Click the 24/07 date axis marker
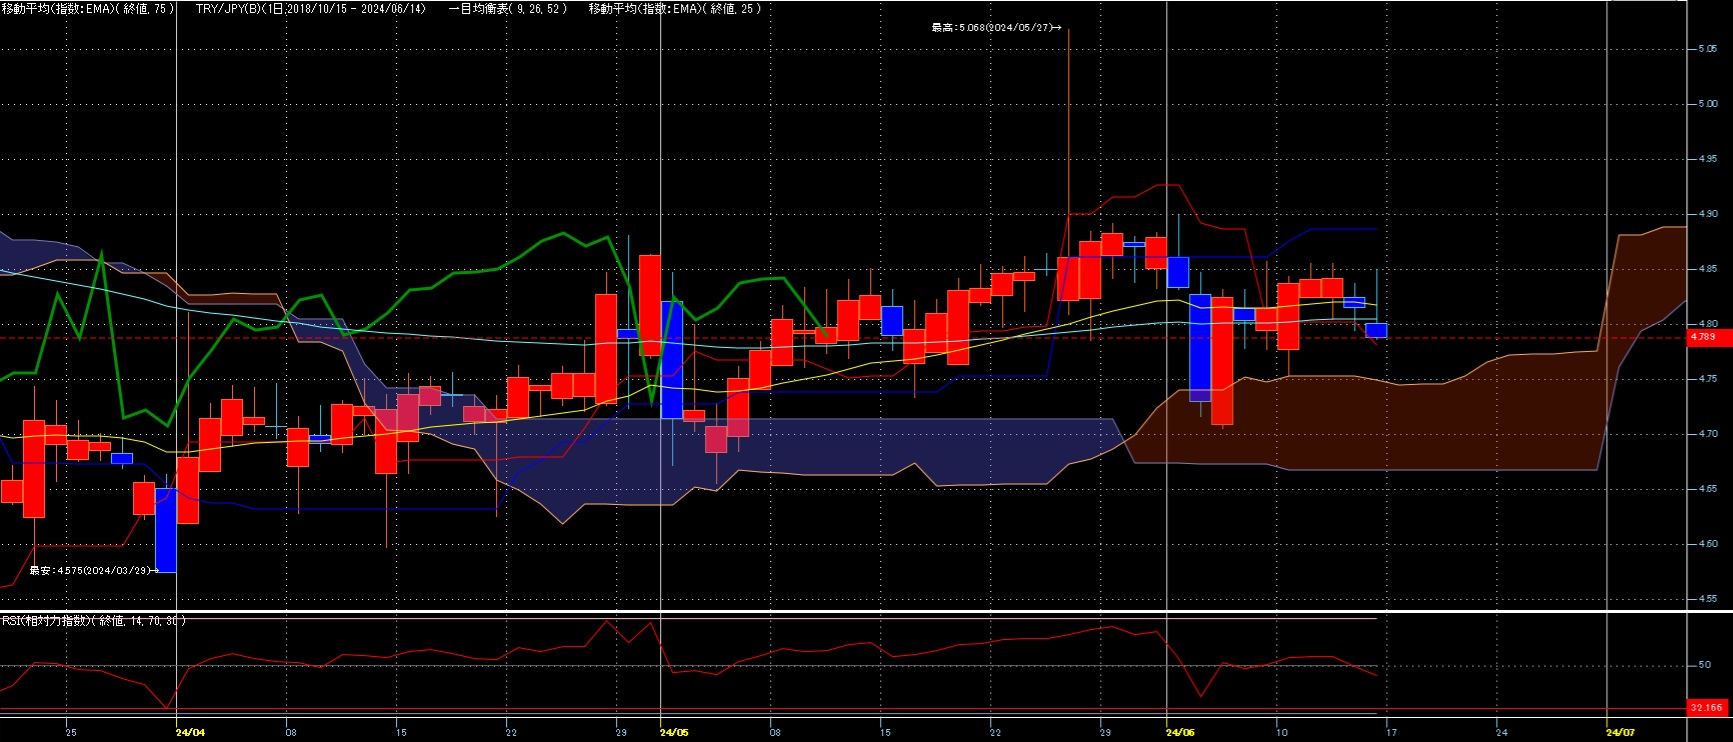This screenshot has width=1733, height=742. pyautogui.click(x=1620, y=733)
